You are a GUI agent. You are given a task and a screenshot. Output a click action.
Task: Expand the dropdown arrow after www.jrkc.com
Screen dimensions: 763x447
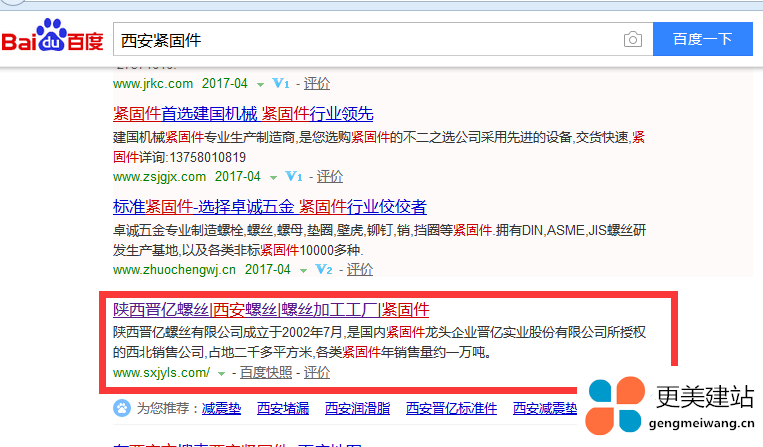click(260, 85)
